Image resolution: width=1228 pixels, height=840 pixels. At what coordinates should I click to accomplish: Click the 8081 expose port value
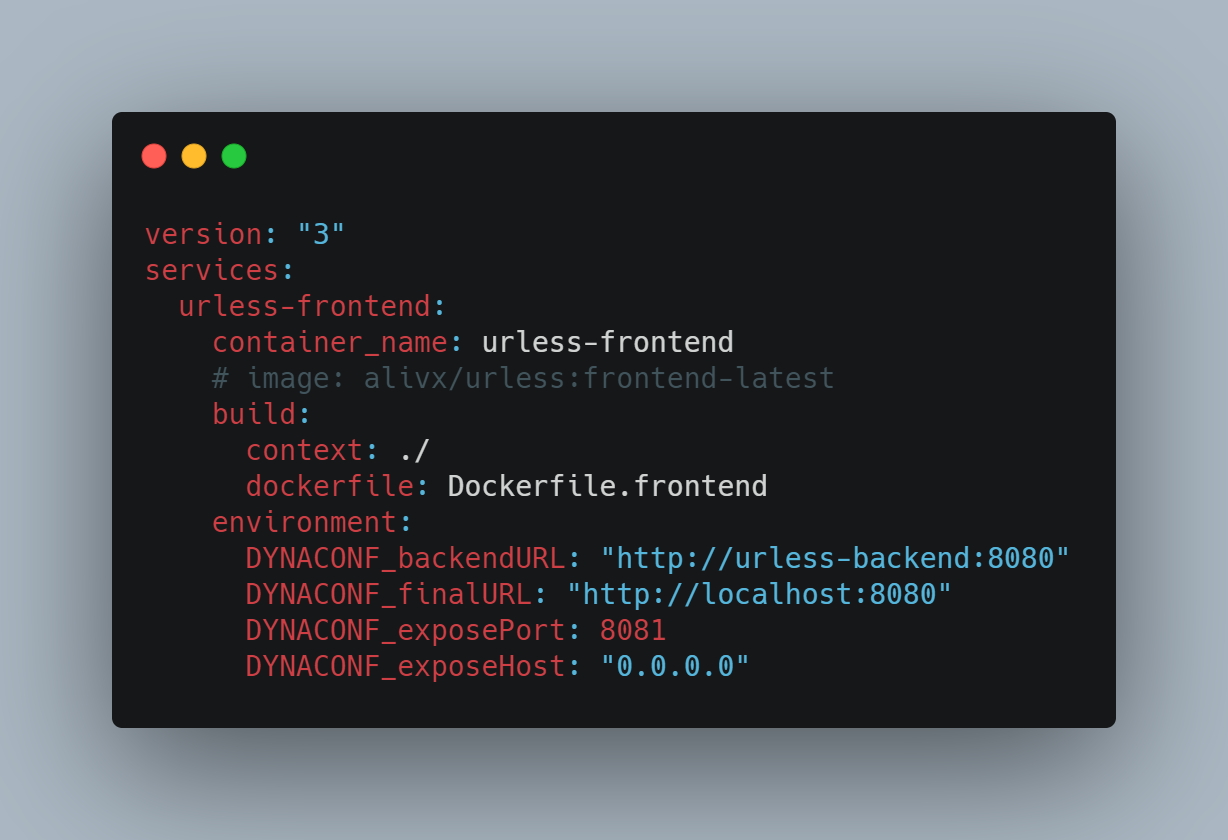coord(633,630)
